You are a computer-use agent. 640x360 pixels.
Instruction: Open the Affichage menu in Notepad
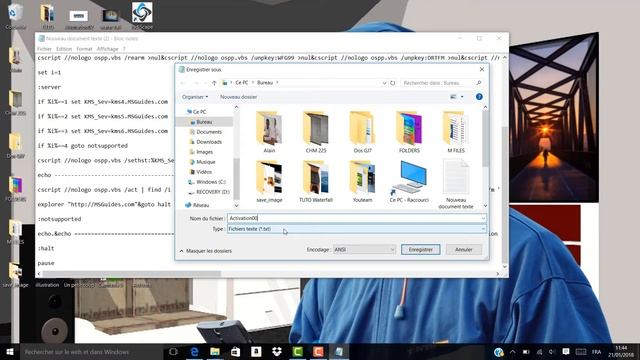click(107, 49)
